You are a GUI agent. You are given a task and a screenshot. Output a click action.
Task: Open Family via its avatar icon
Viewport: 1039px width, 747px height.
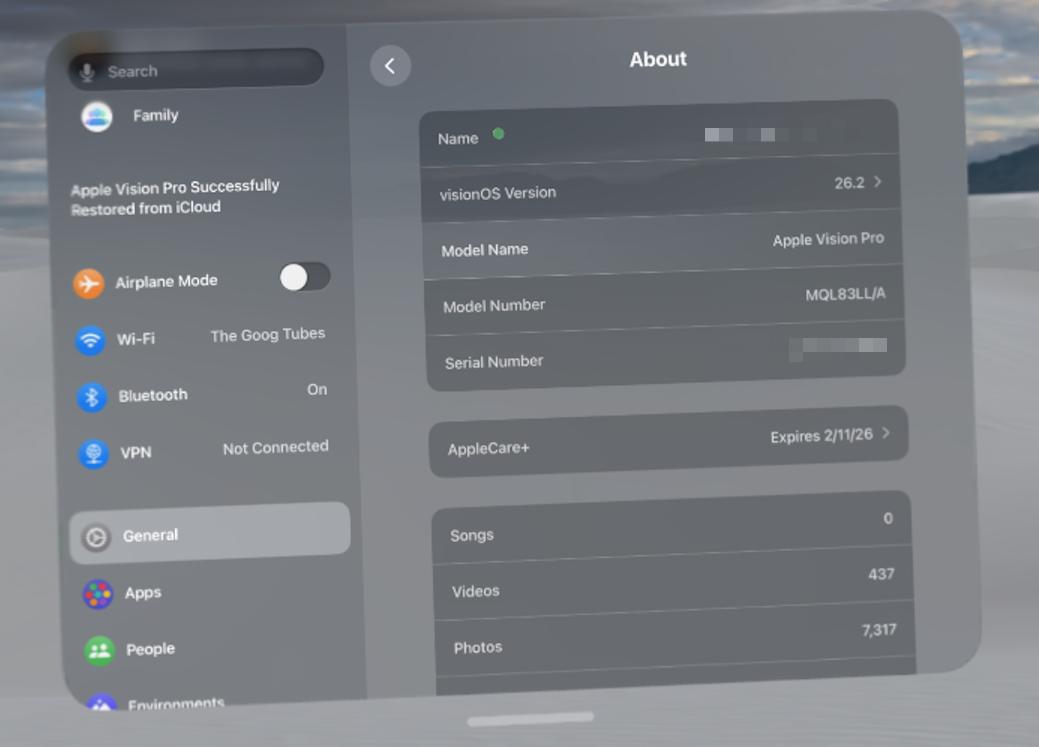tap(97, 117)
